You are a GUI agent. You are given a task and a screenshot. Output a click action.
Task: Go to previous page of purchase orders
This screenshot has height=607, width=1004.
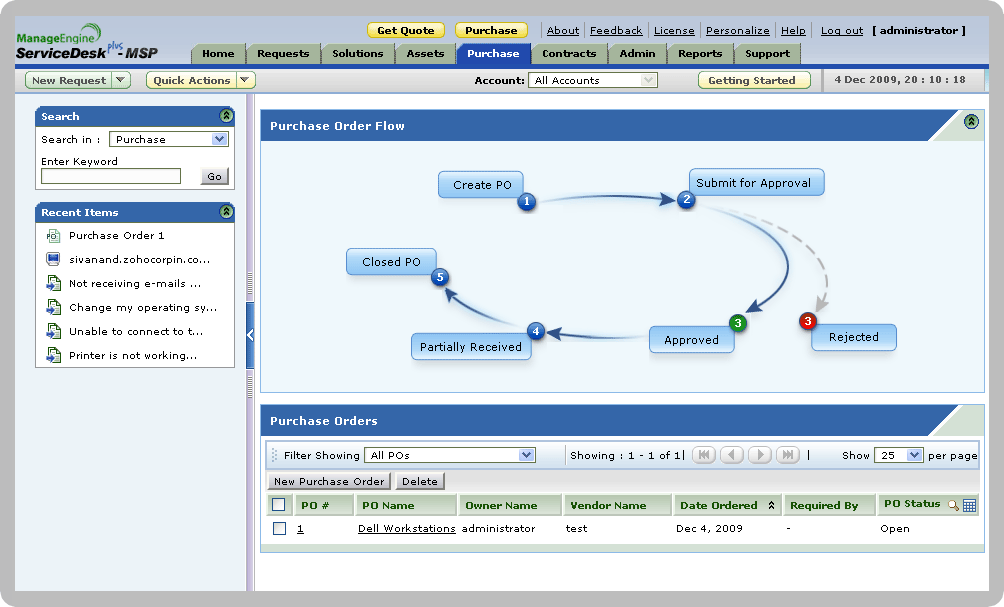pyautogui.click(x=732, y=455)
